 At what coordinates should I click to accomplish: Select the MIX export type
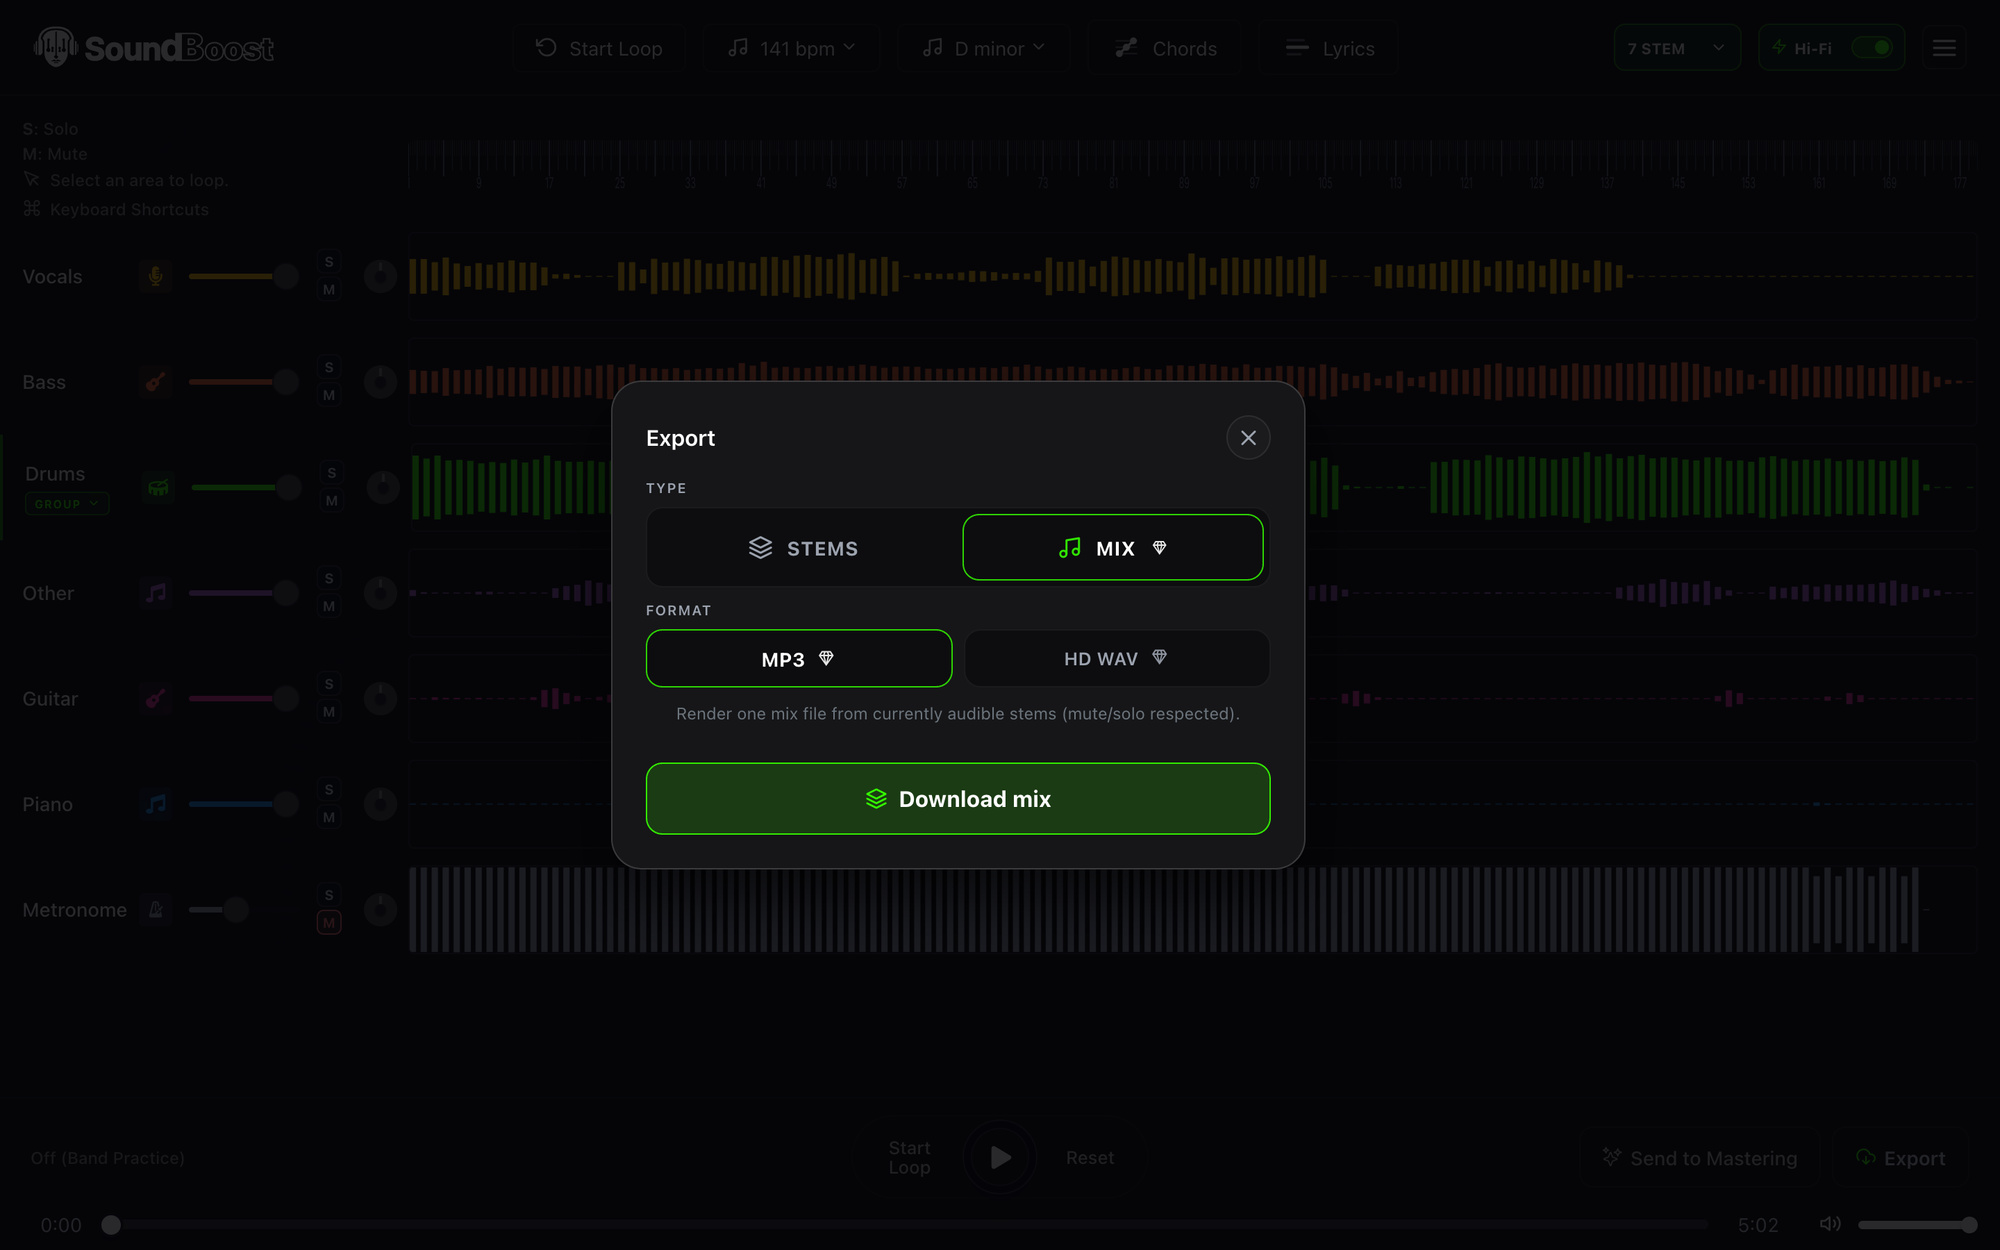[1113, 547]
